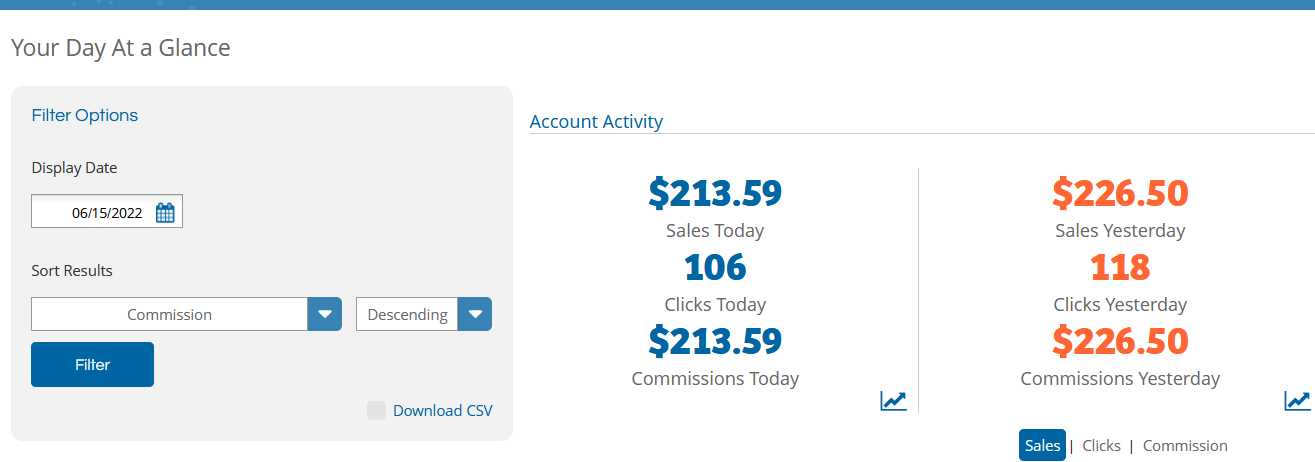
Task: Click the 106 Clicks Today figure
Action: coord(715,267)
